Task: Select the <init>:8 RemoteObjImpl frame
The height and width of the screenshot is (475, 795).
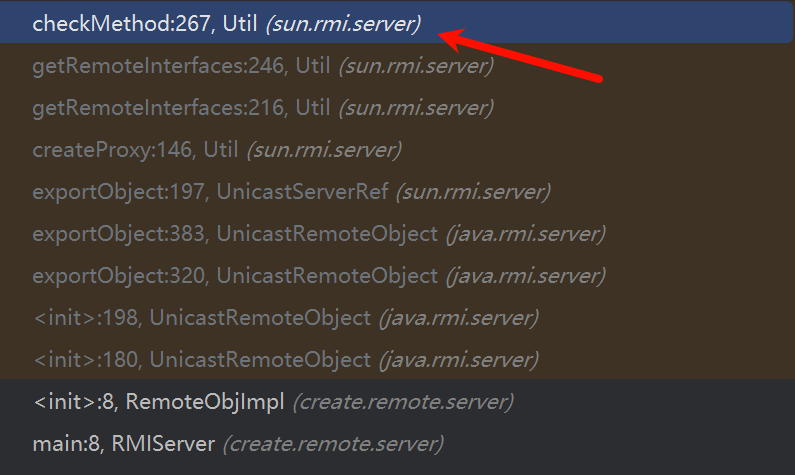Action: [x=398, y=402]
